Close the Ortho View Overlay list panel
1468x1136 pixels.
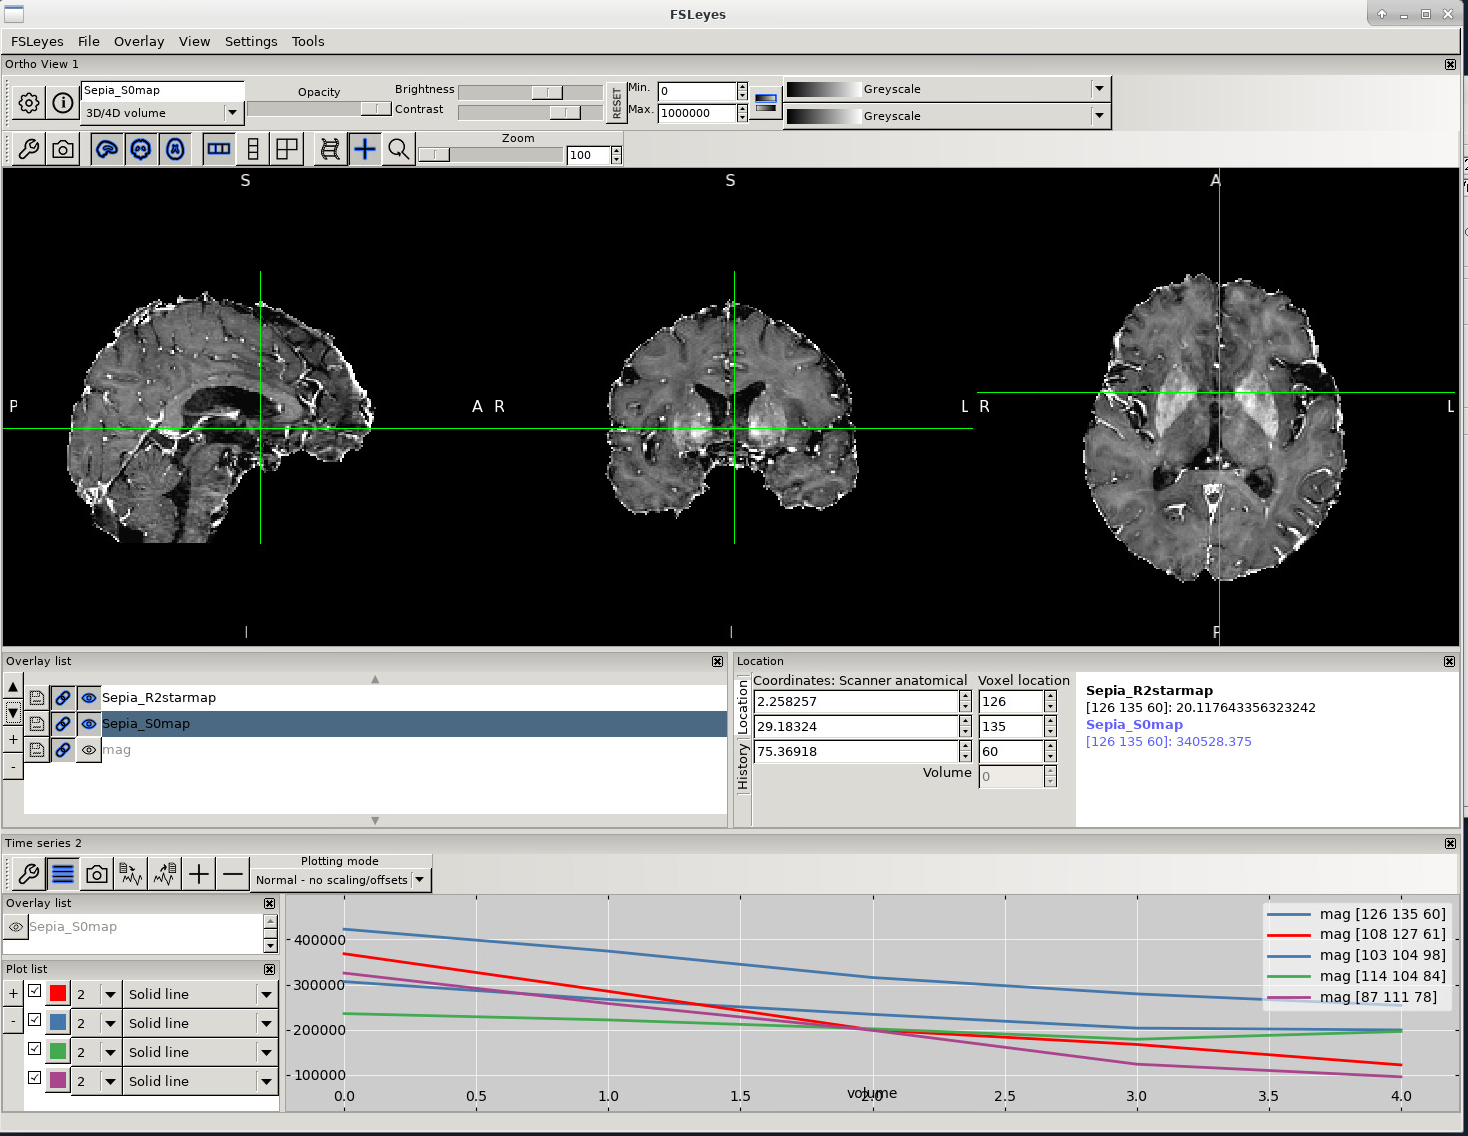(x=717, y=661)
